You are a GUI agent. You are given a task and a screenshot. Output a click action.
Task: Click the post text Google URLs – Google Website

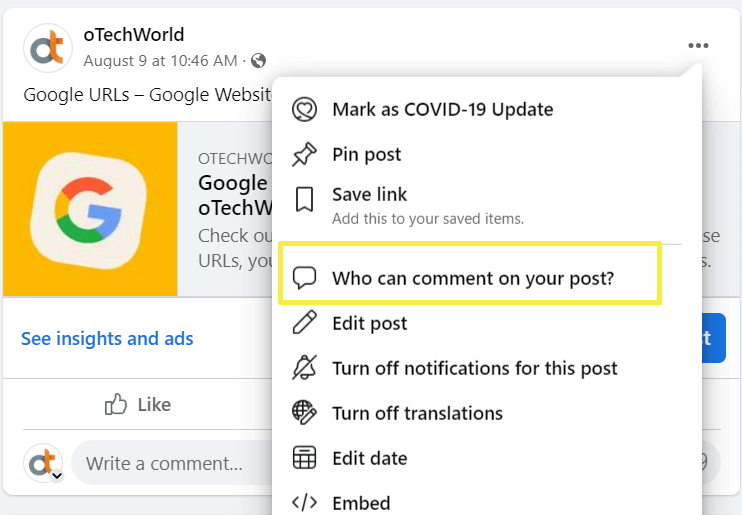point(148,94)
